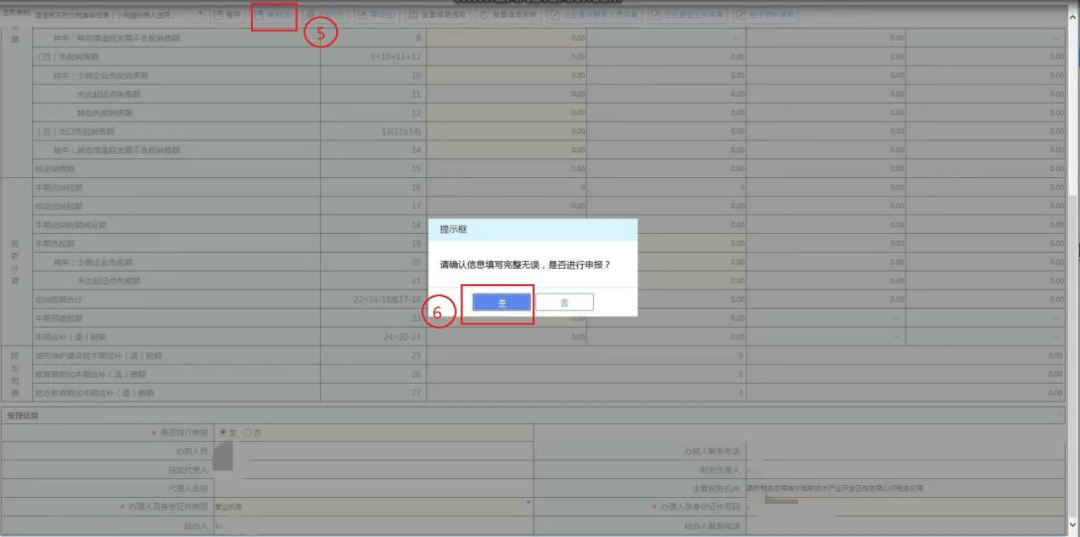The image size is (1080, 537).
Task: Click (五)出口免税销售额 row label
Action: [x=74, y=131]
